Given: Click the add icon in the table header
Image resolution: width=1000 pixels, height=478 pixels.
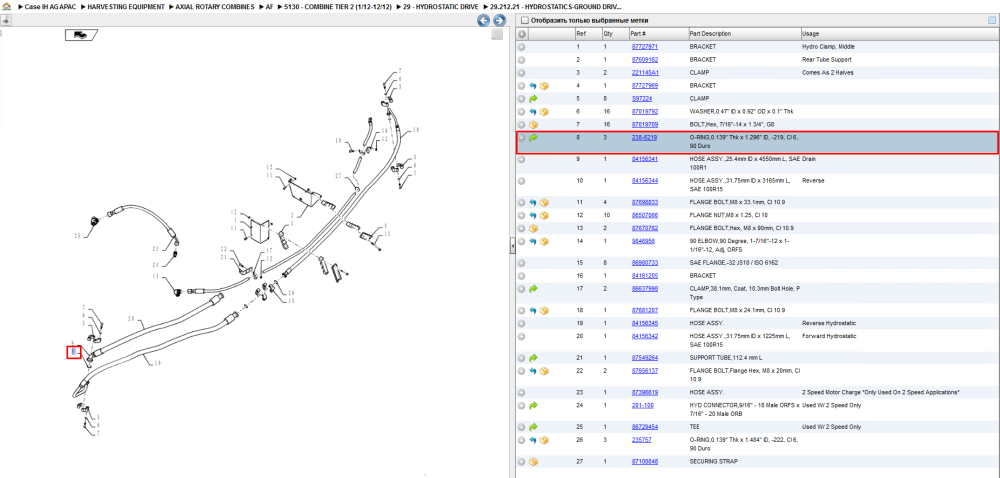Looking at the screenshot, I should point(521,34).
